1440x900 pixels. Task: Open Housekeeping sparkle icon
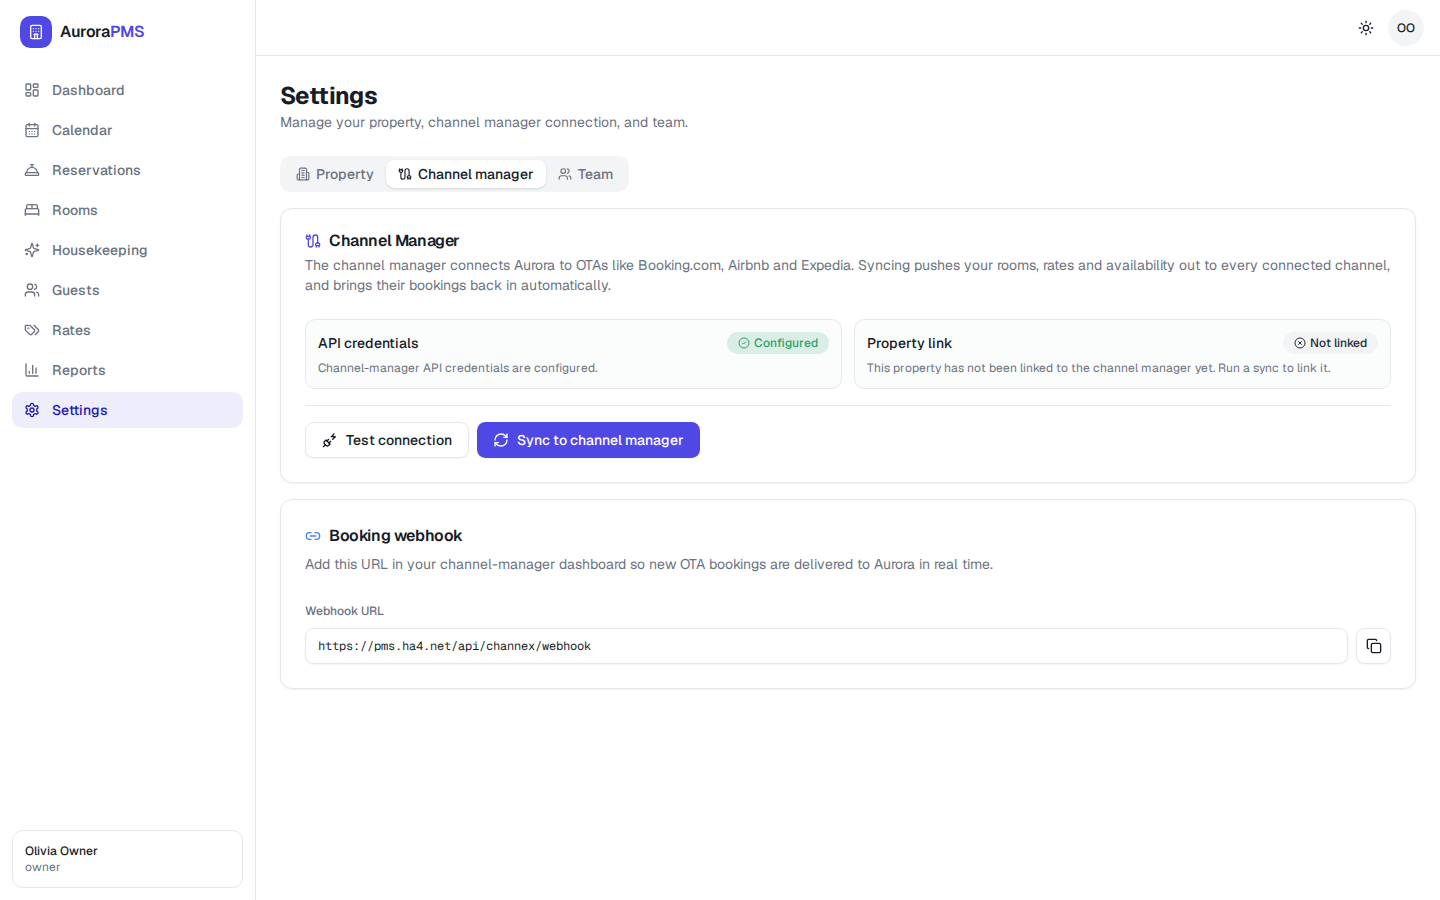(x=32, y=250)
